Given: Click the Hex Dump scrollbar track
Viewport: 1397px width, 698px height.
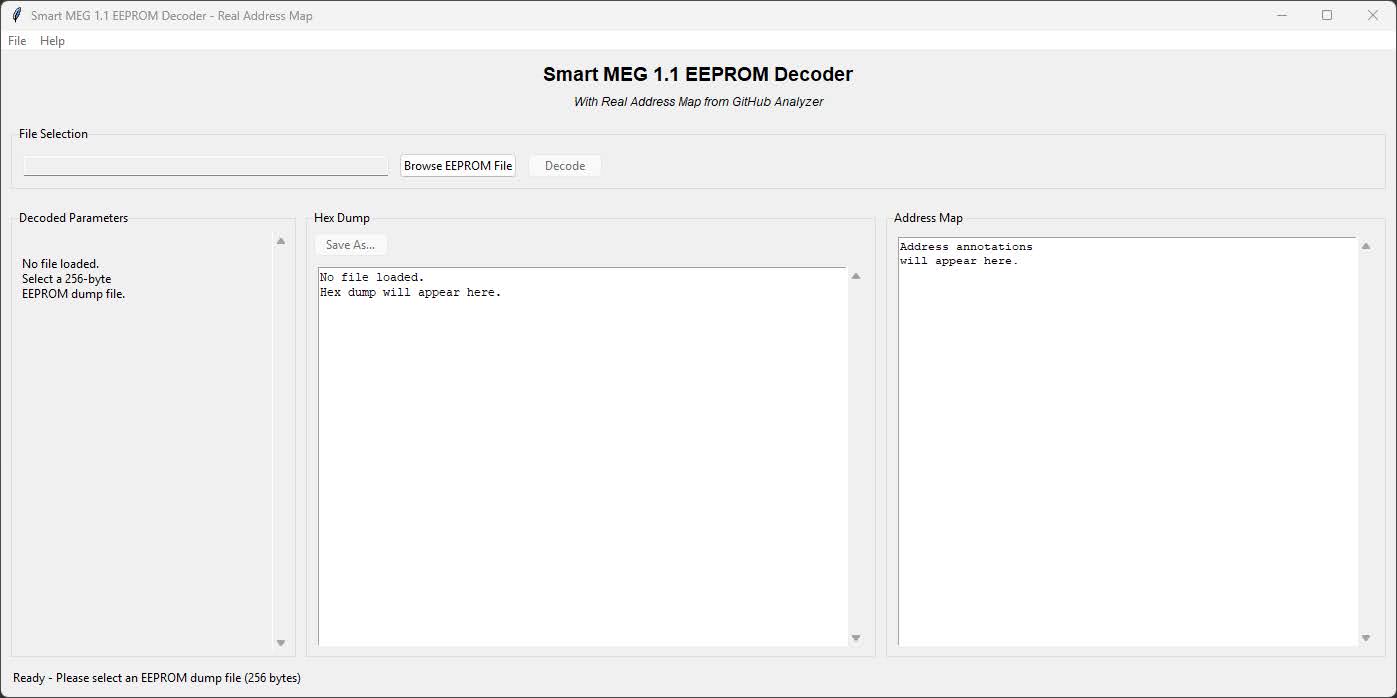Looking at the screenshot, I should tap(856, 457).
